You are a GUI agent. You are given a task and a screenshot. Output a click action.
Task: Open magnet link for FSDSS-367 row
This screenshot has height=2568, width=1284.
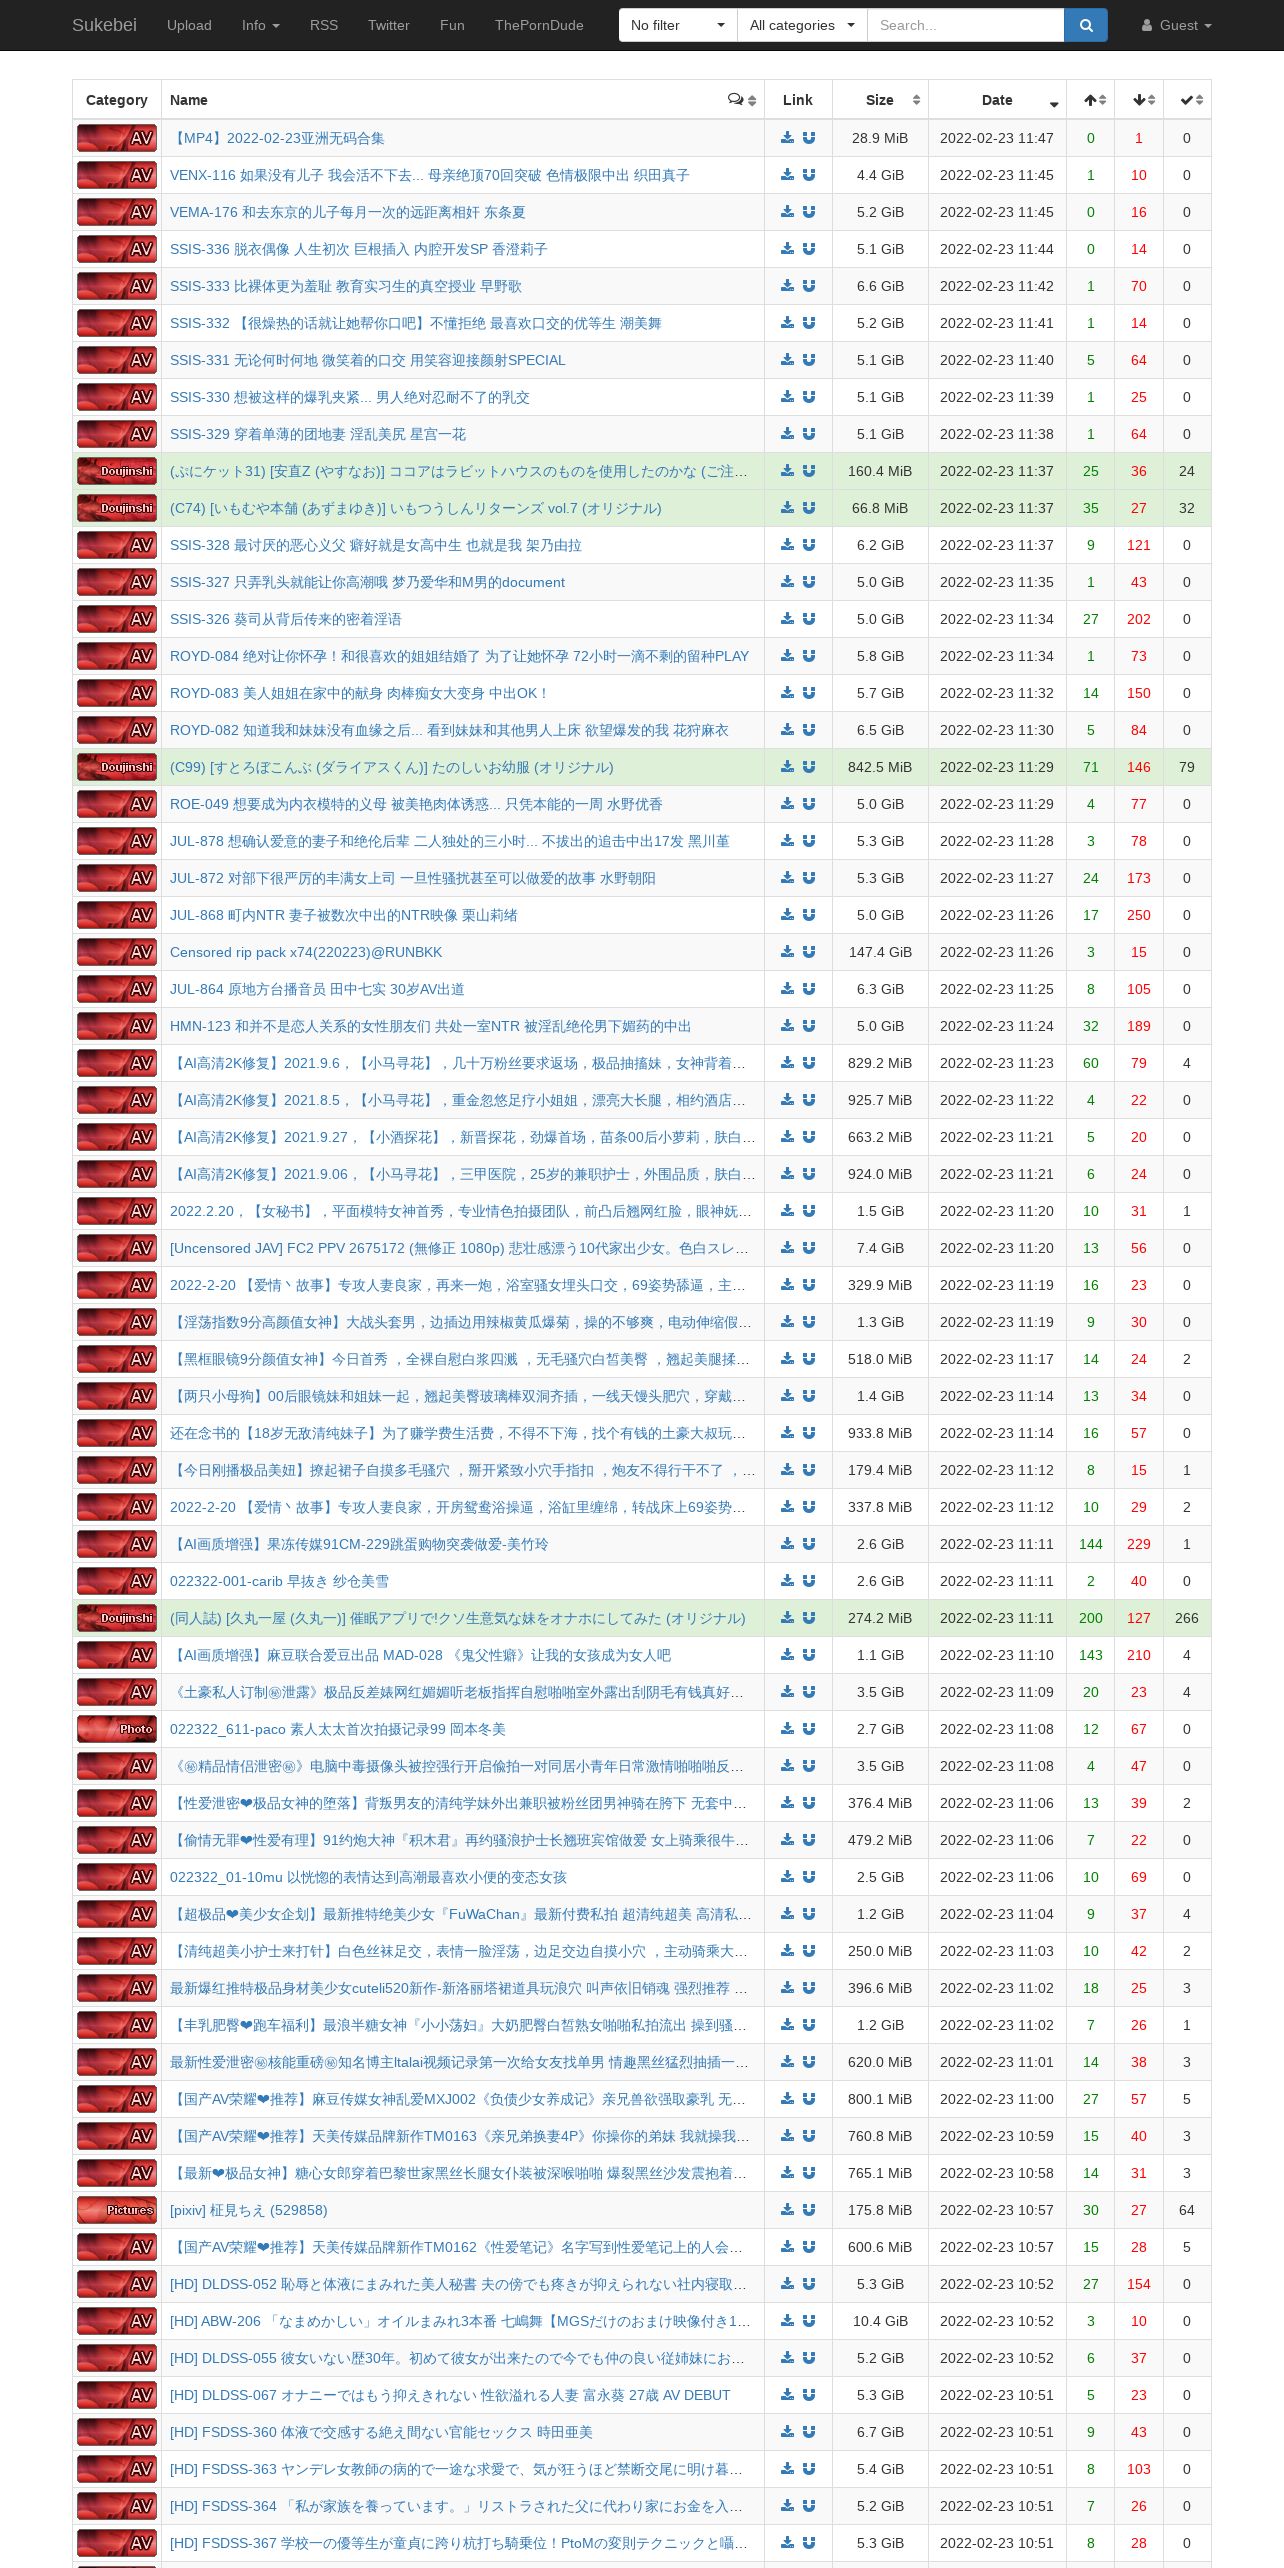click(809, 2543)
